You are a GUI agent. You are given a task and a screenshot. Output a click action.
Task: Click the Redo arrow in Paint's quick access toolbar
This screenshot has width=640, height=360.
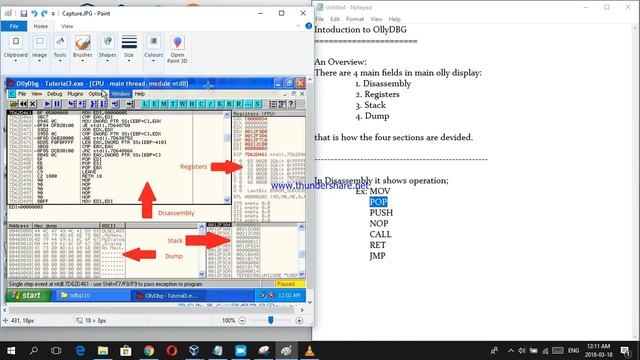click(44, 13)
